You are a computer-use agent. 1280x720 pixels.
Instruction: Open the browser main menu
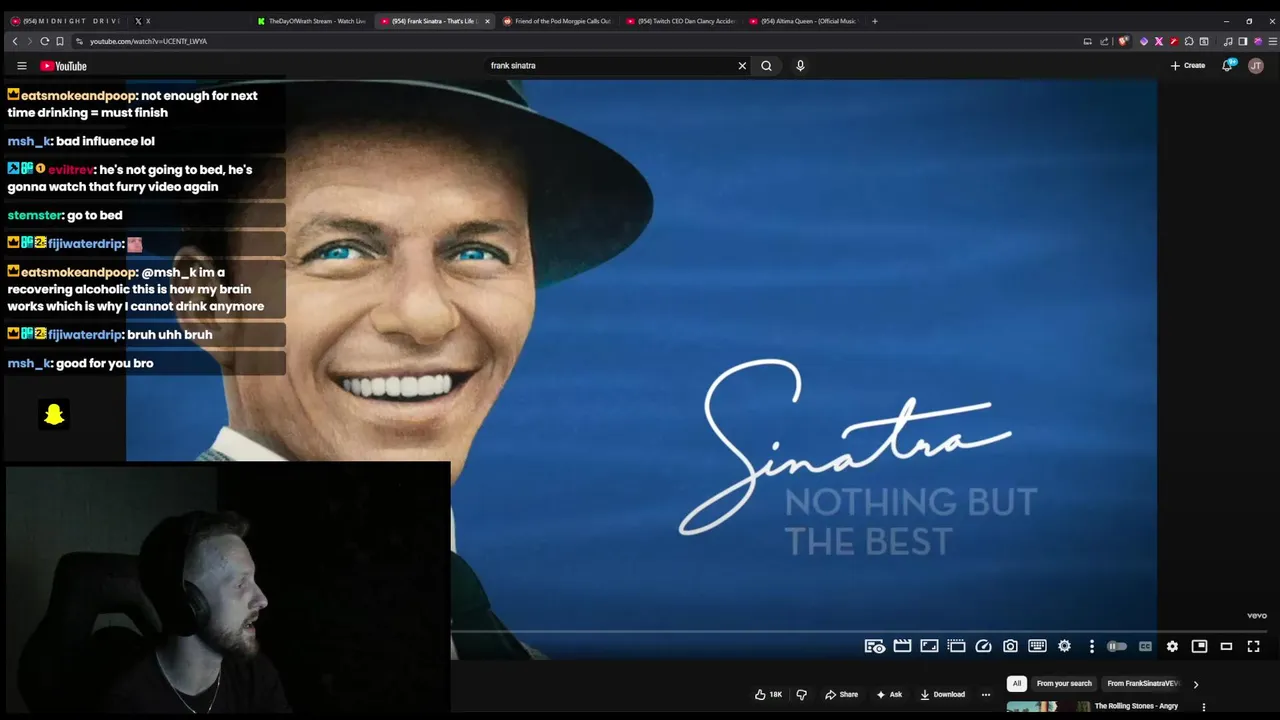point(1272,41)
